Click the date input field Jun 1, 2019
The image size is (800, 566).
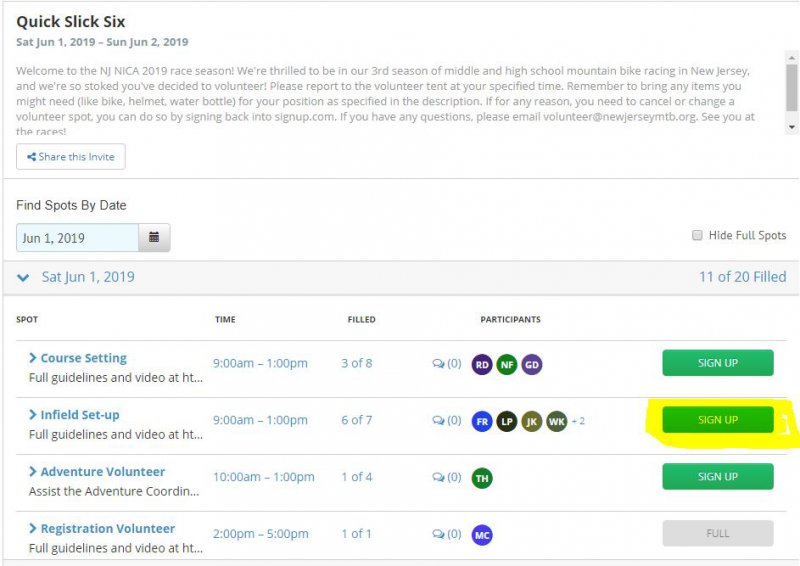click(x=76, y=238)
